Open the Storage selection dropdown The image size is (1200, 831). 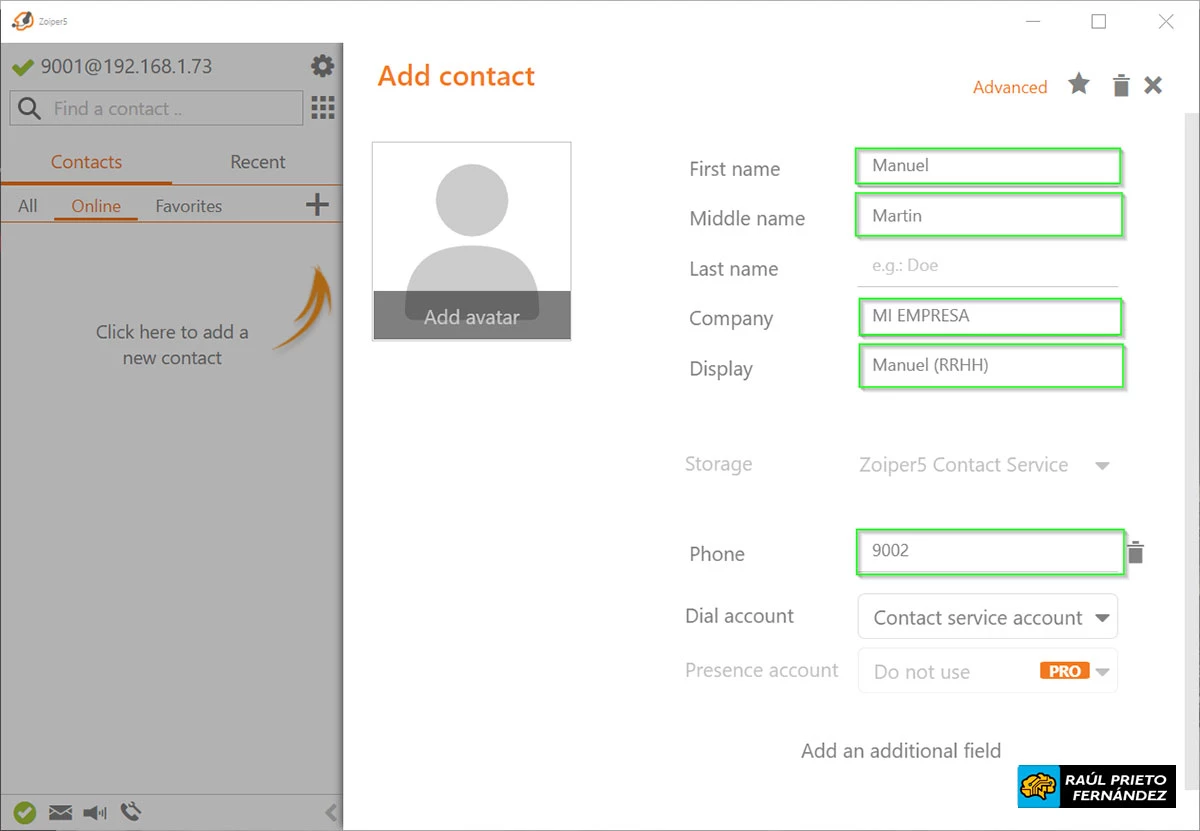click(1102, 465)
